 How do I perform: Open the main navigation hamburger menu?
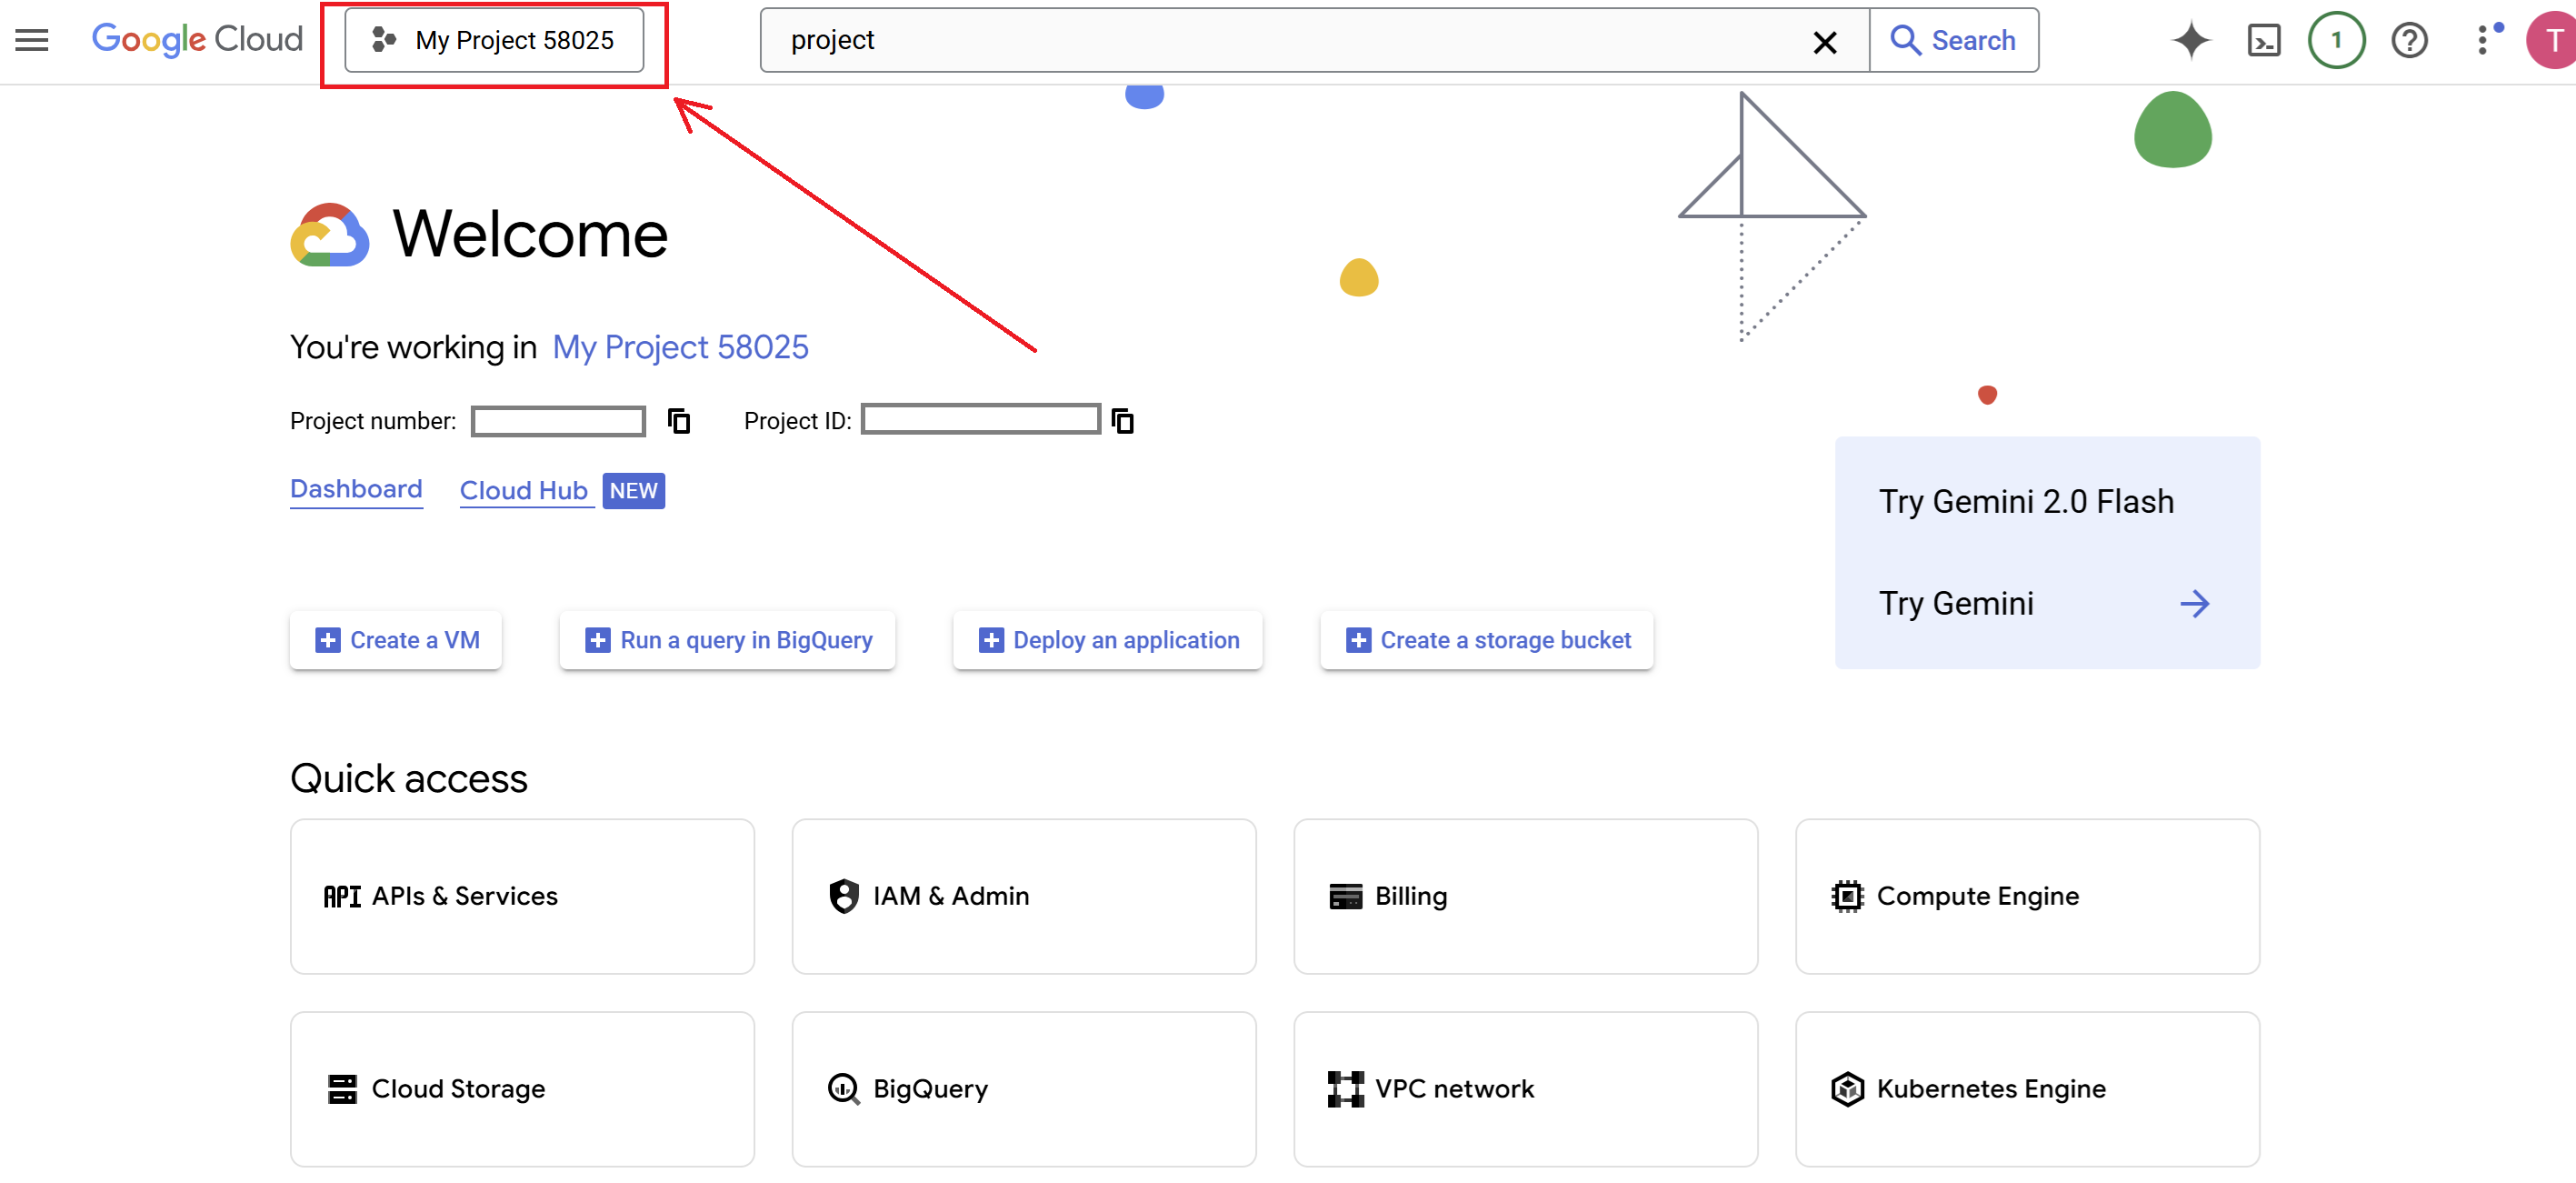click(32, 40)
